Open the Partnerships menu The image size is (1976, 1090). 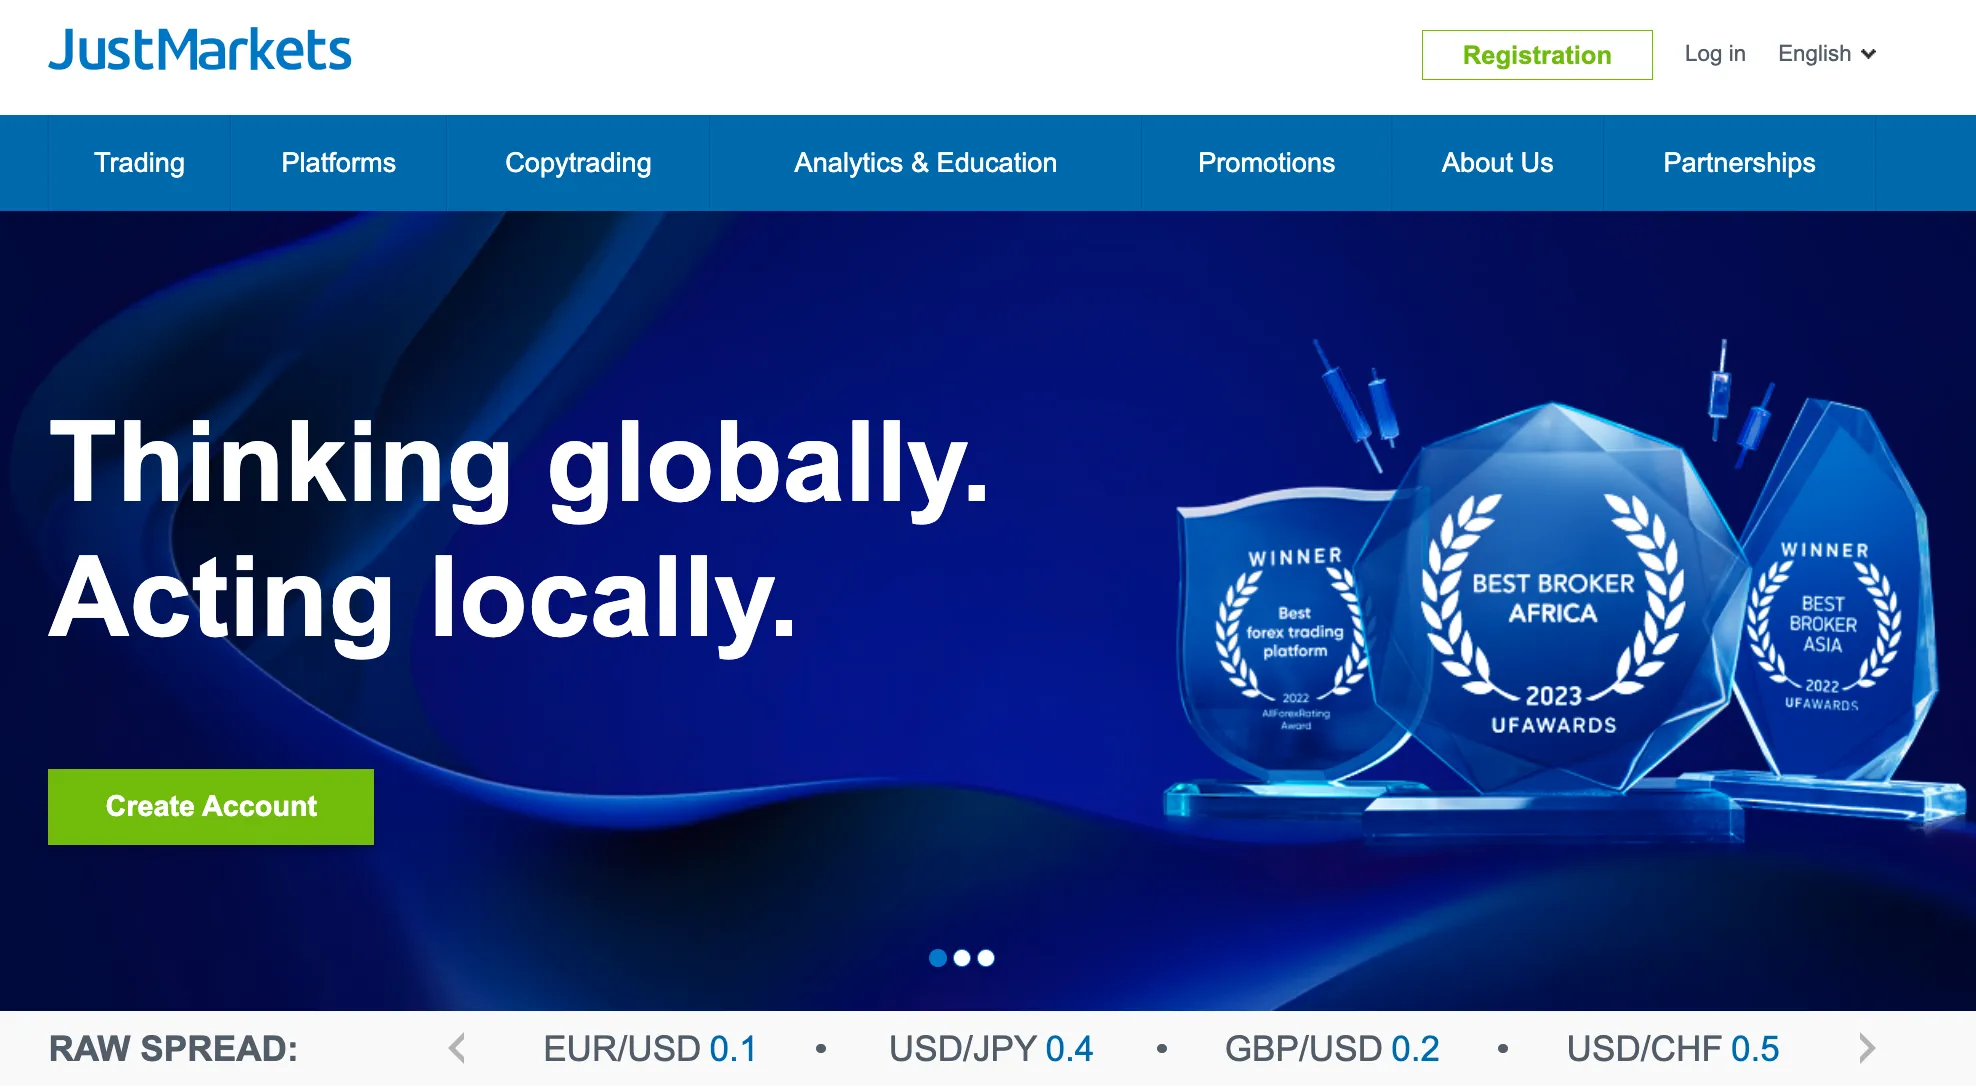point(1739,163)
